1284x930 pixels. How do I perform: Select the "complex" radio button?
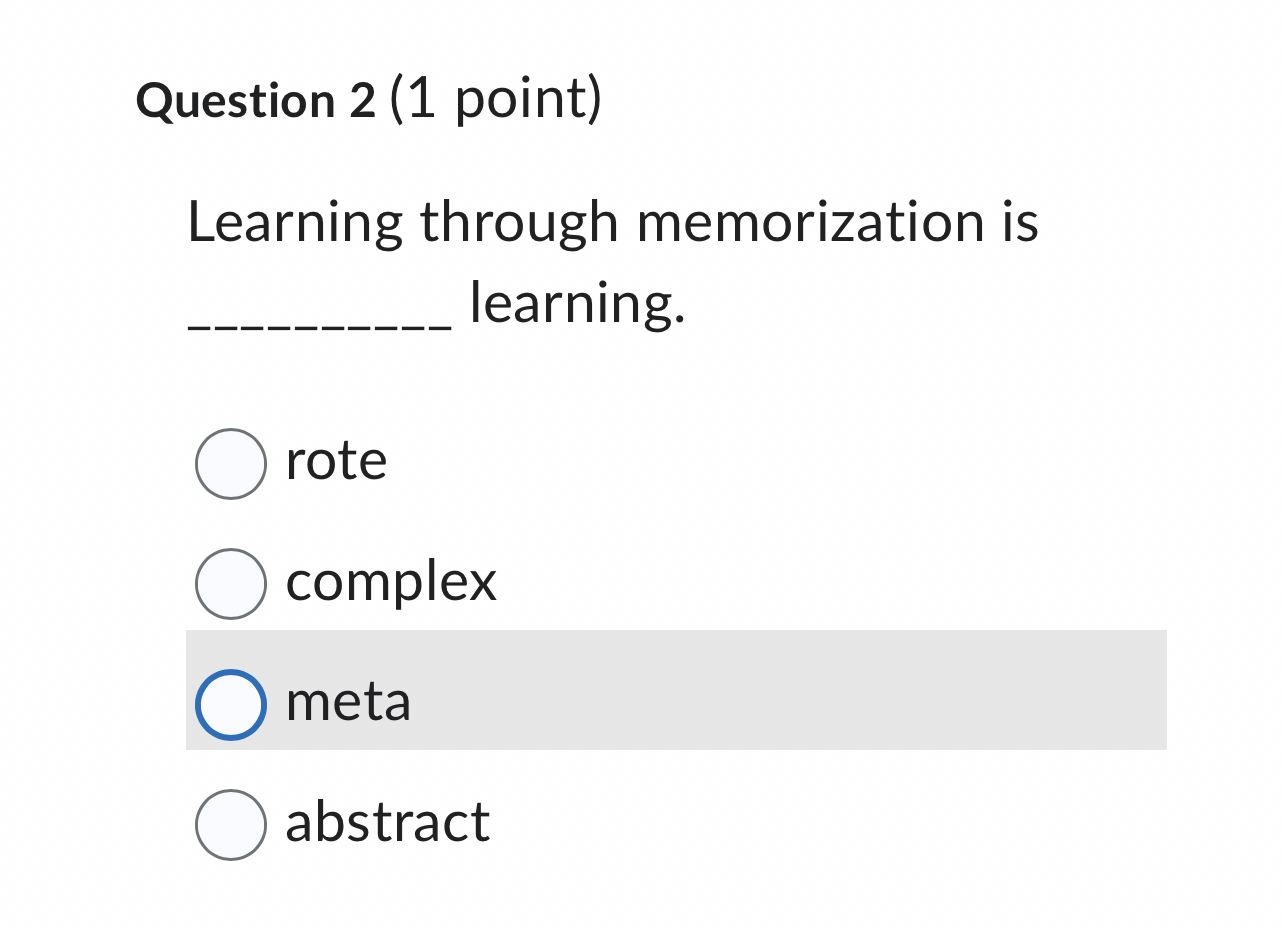(231, 583)
